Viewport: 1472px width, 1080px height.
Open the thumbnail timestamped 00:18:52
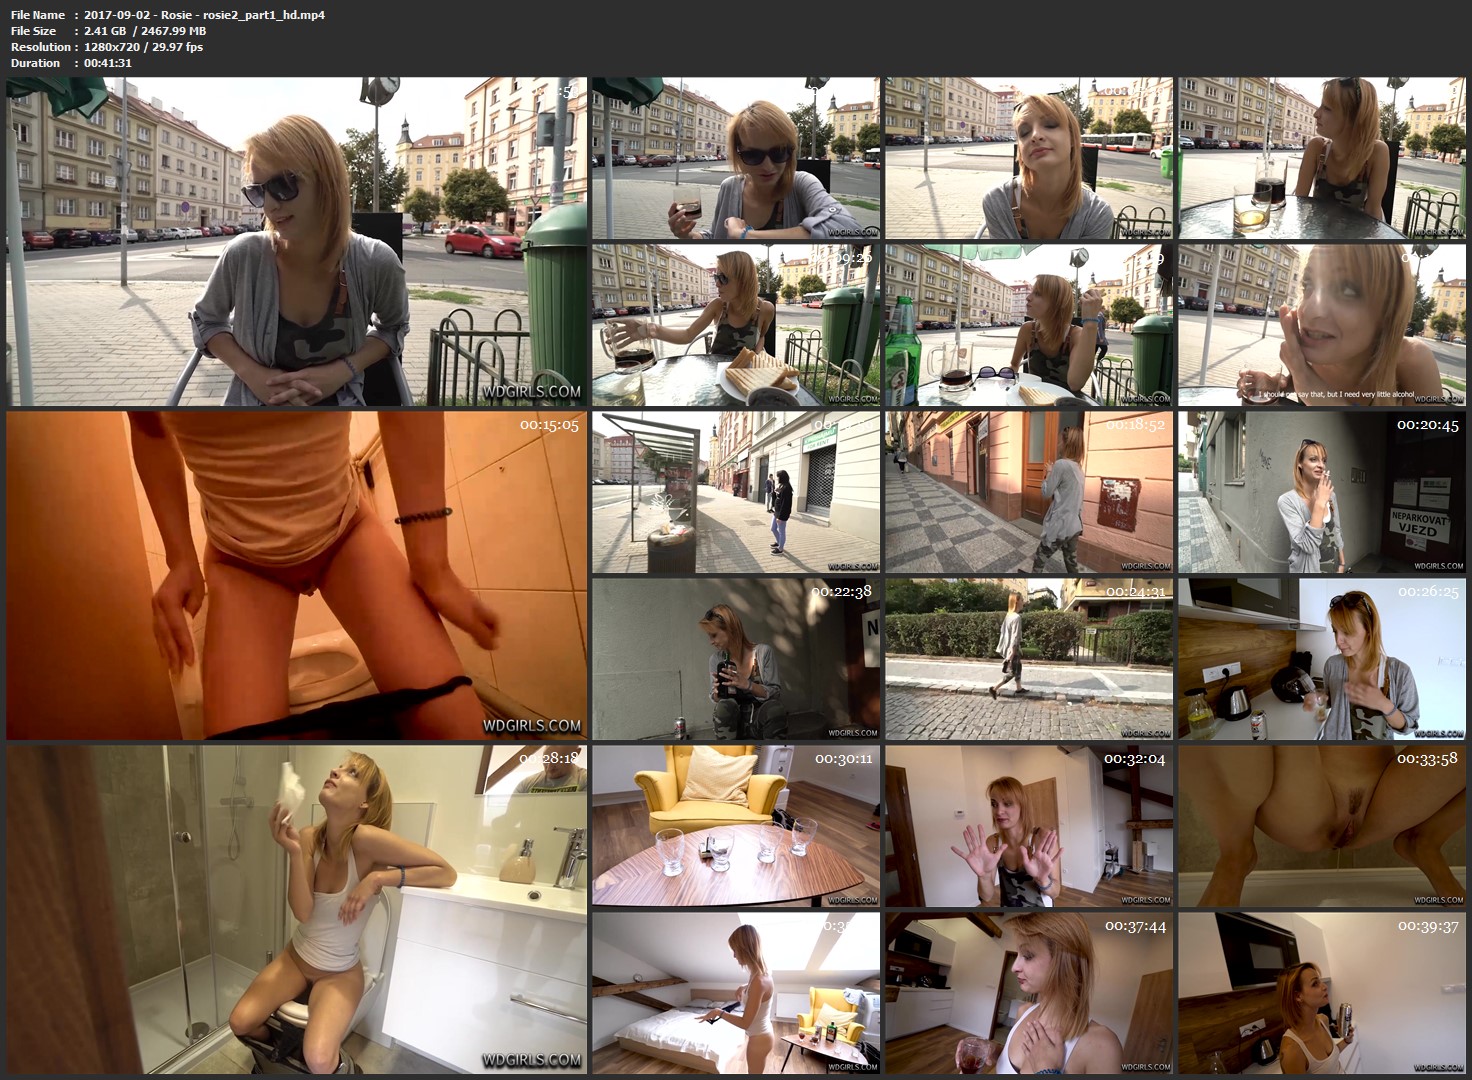click(1028, 492)
